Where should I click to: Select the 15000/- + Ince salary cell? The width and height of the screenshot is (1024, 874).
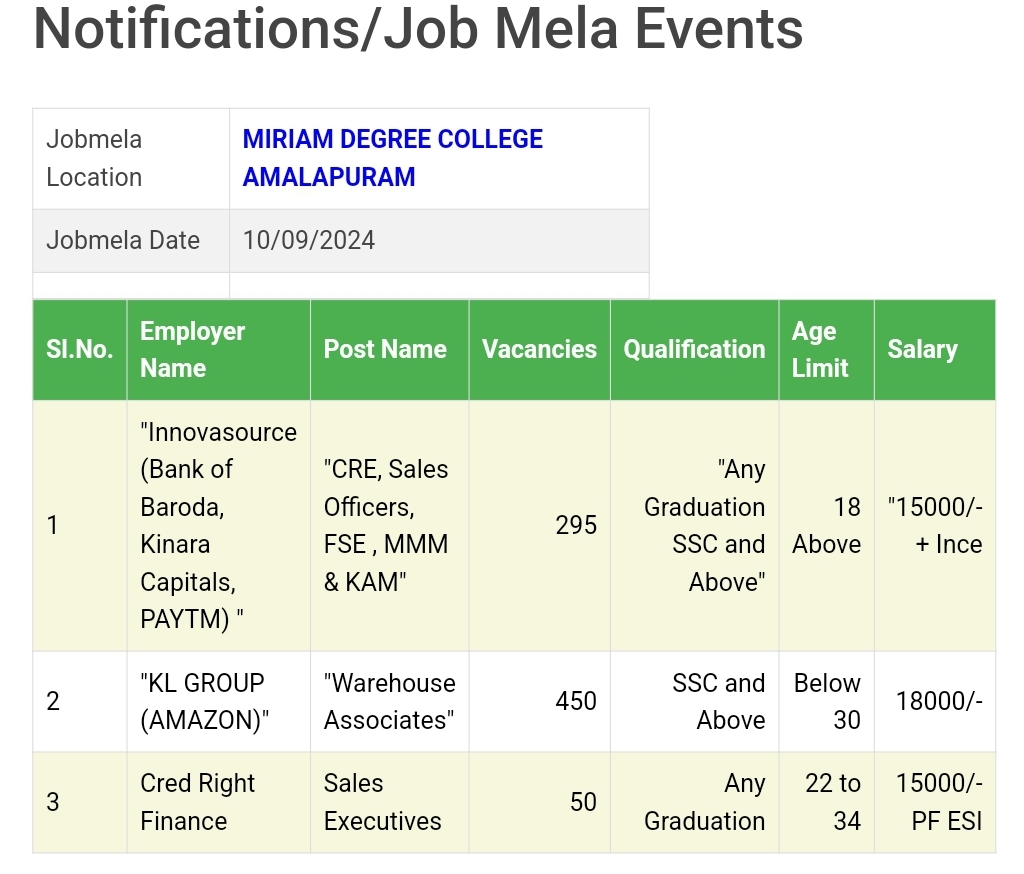[x=935, y=525]
